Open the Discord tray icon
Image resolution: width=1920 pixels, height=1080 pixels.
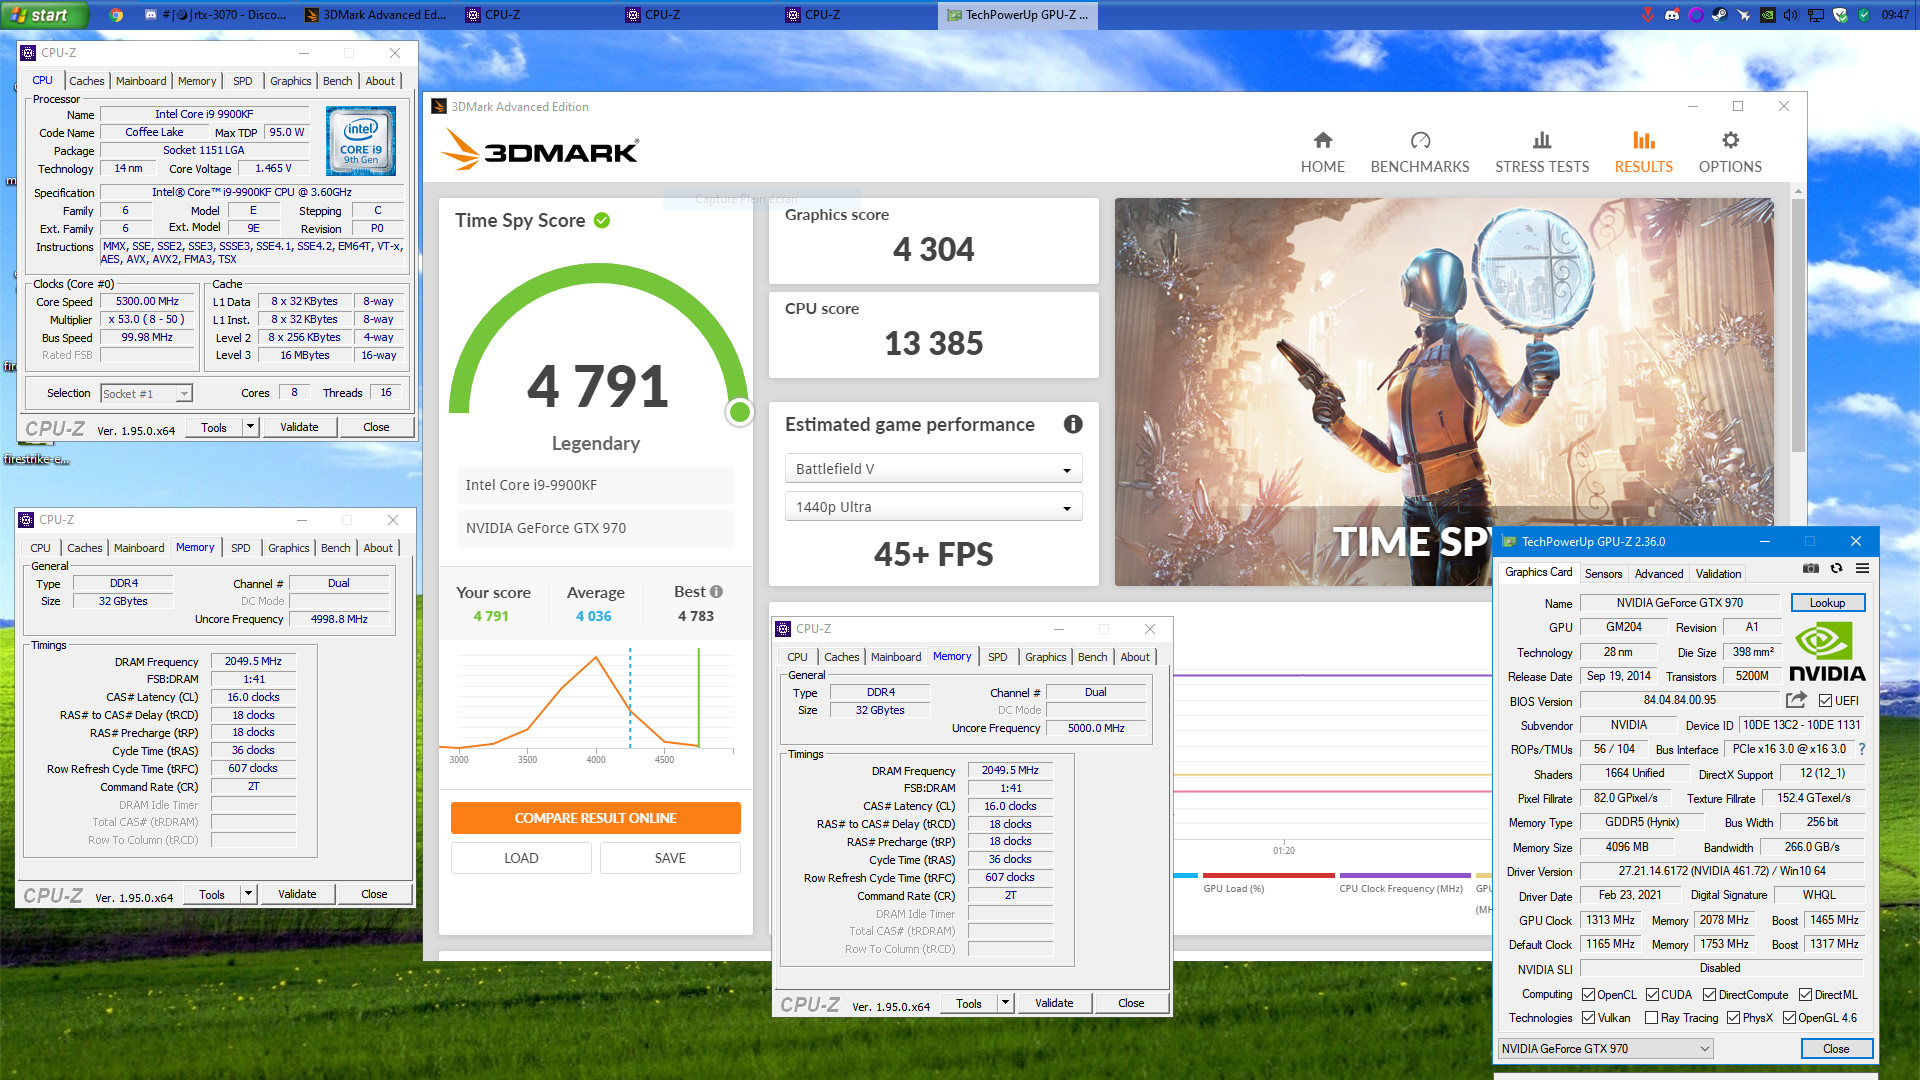[1671, 15]
